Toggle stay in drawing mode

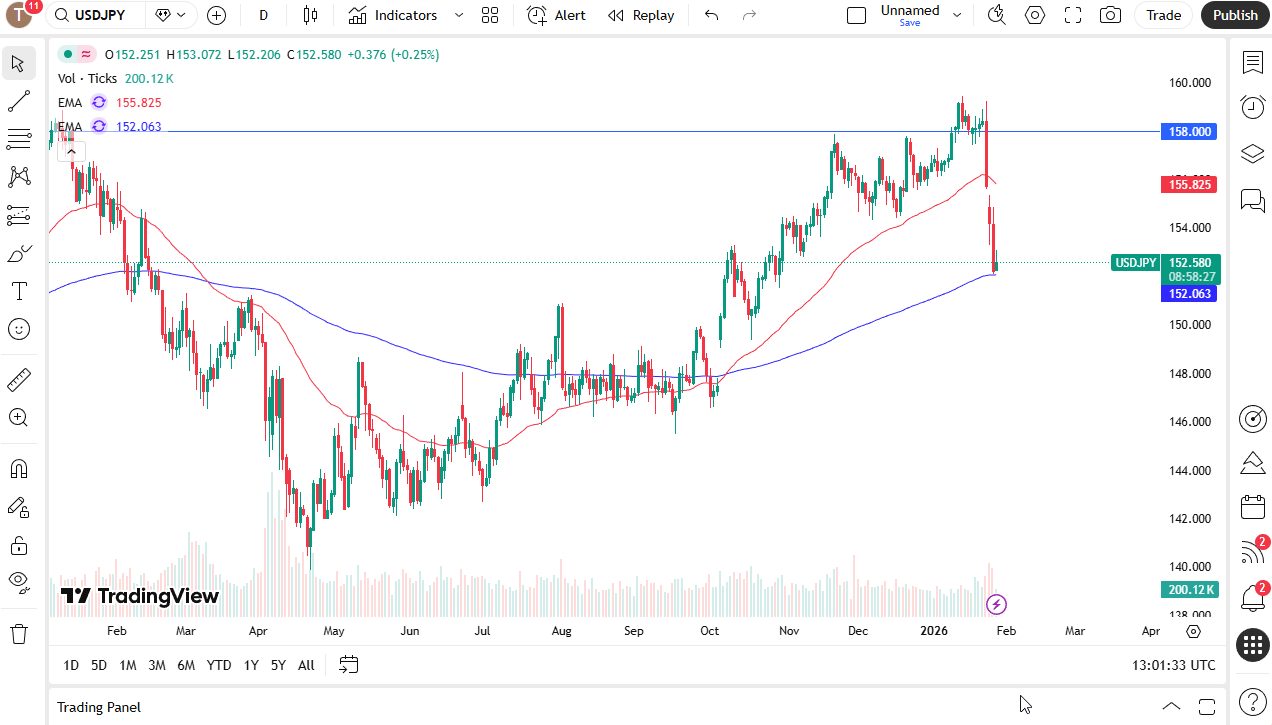18,507
